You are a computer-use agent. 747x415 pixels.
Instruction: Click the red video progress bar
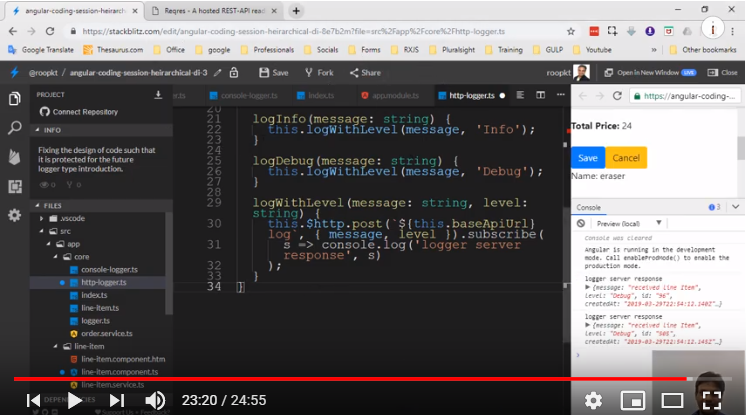tap(350, 379)
